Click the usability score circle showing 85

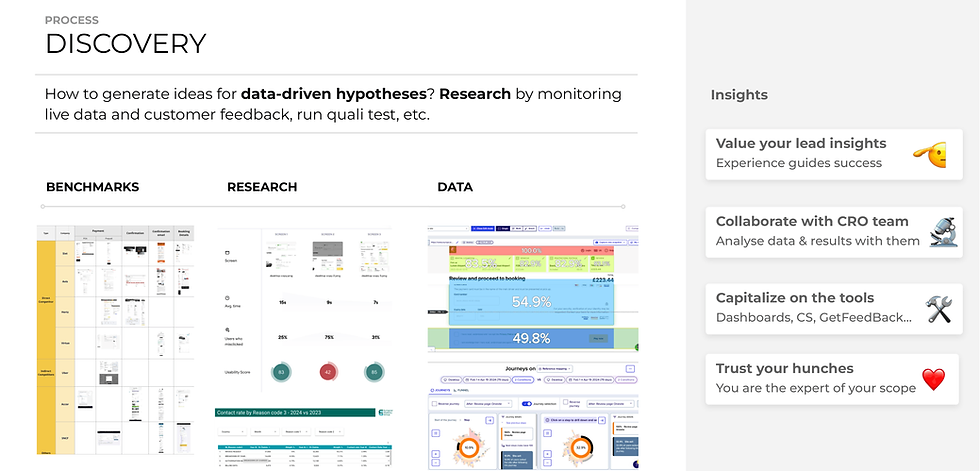(x=374, y=372)
